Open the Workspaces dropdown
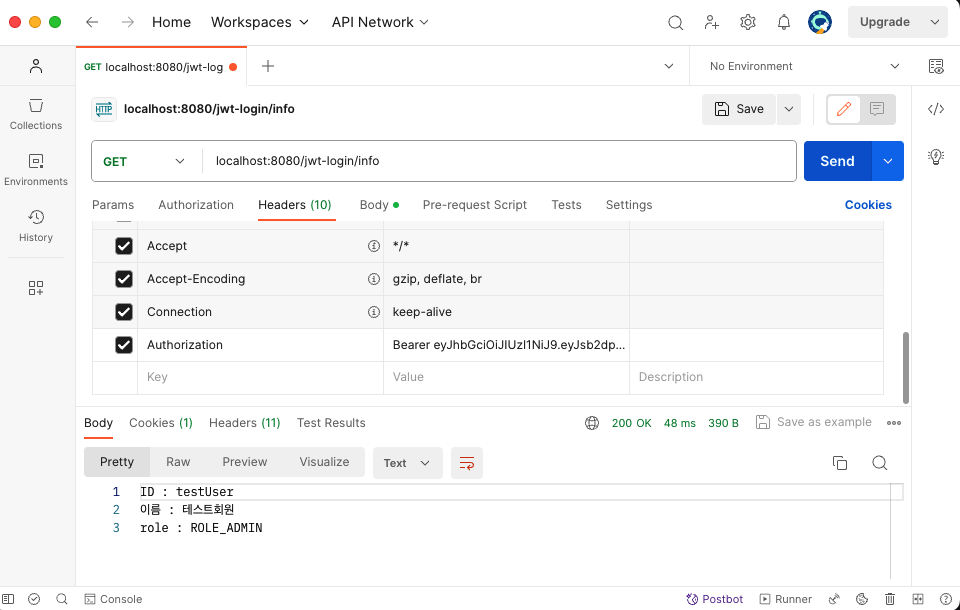The height and width of the screenshot is (610, 960). coord(260,22)
